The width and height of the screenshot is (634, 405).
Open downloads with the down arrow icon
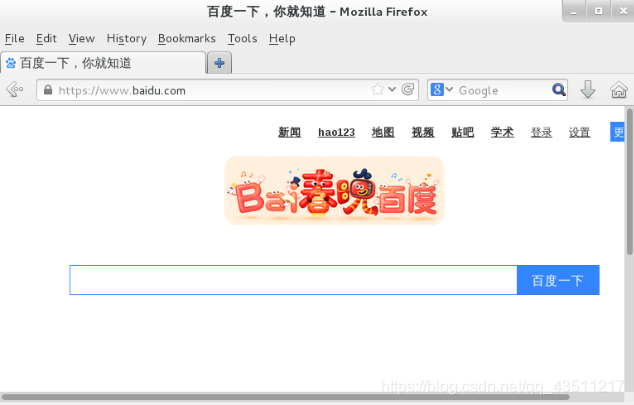[588, 89]
